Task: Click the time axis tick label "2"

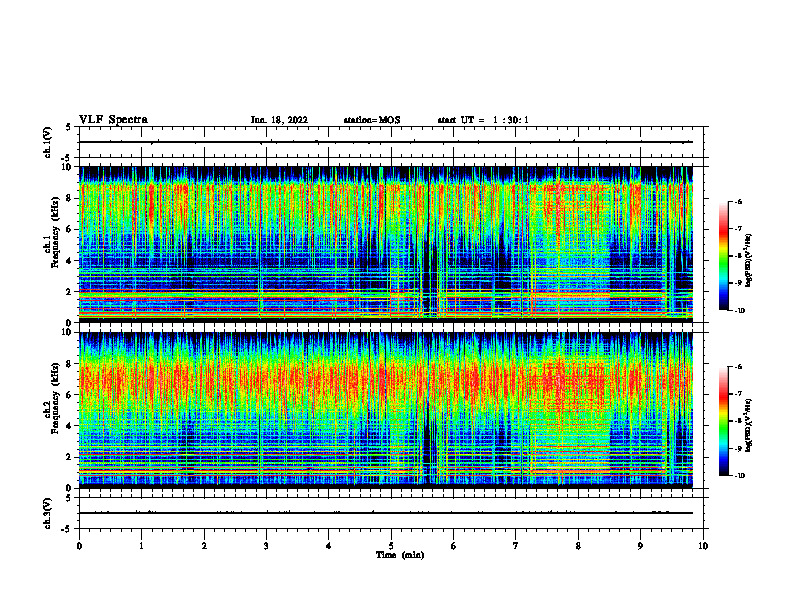Action: coord(204,546)
